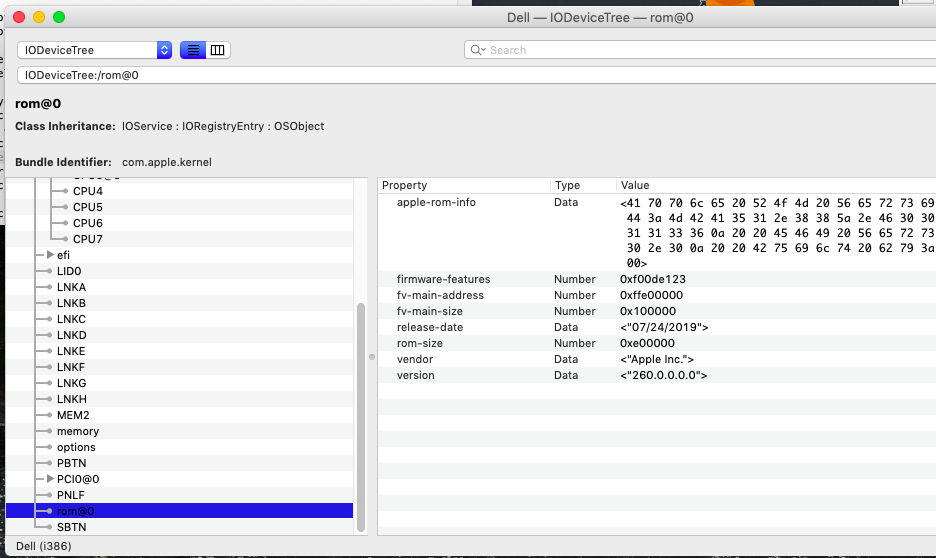Select the efi tree entry
Screen dimensions: 936x558
[63, 255]
